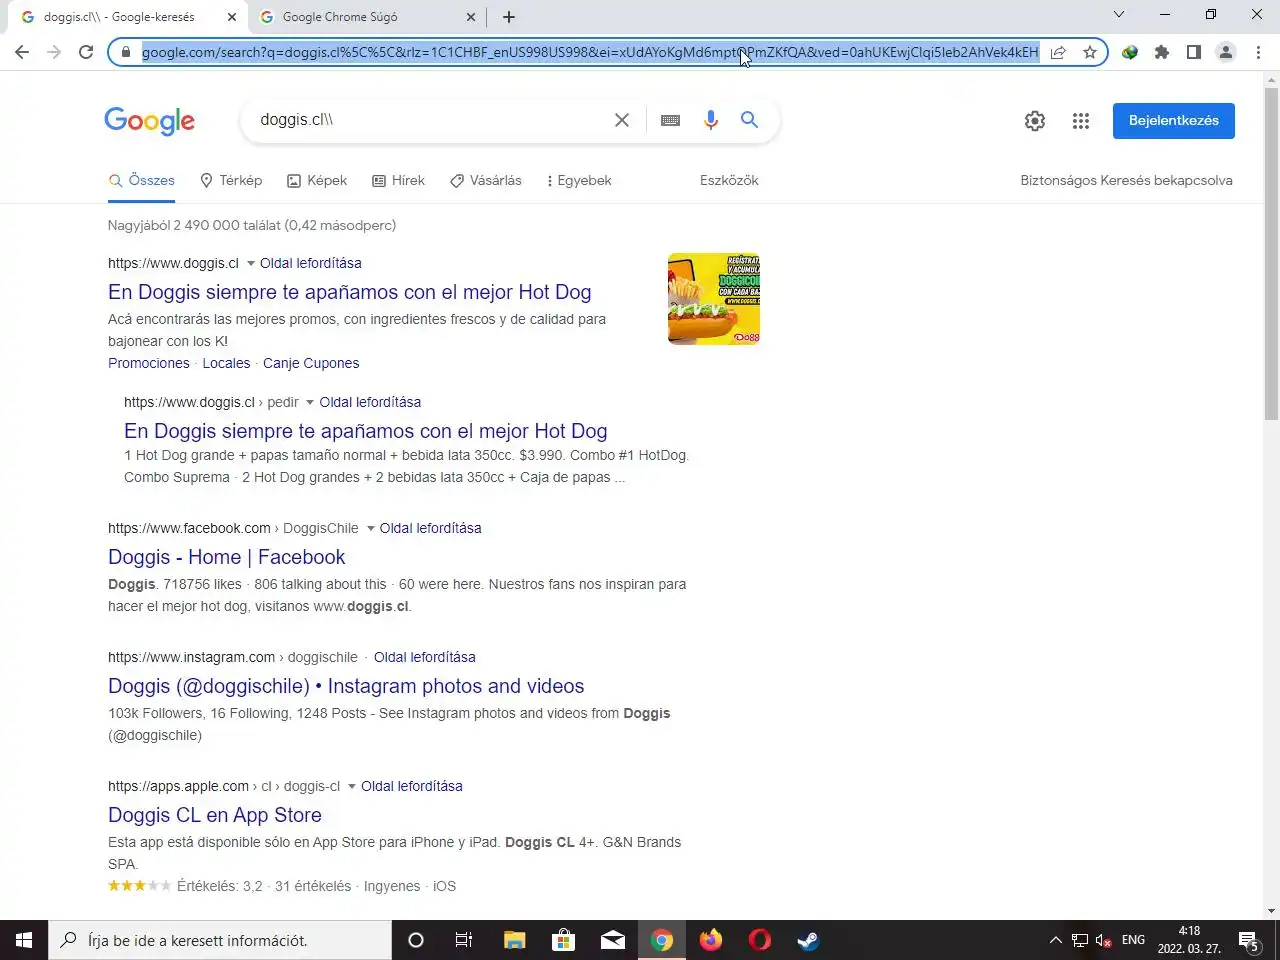Click into the Google search query field
1280x960 pixels.
tap(430, 120)
